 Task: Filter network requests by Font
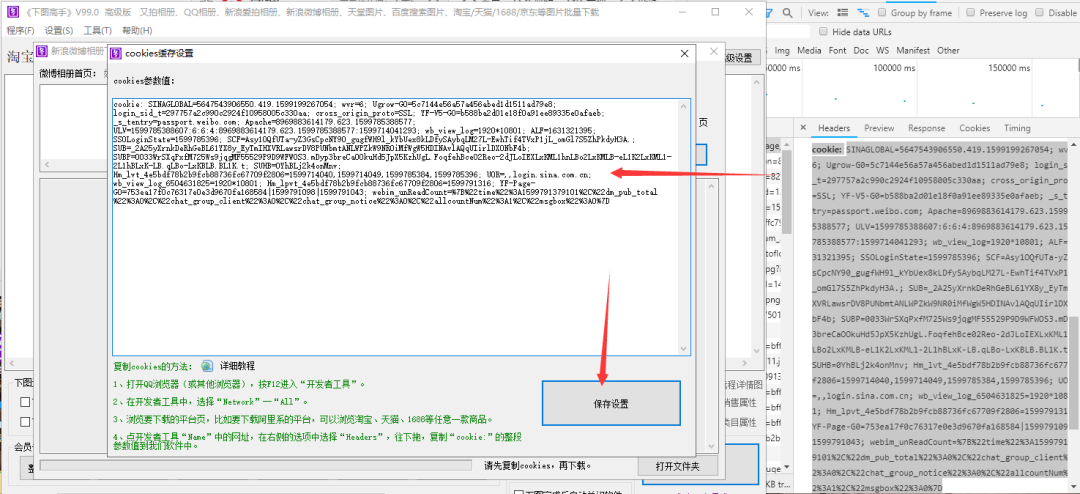click(838, 50)
